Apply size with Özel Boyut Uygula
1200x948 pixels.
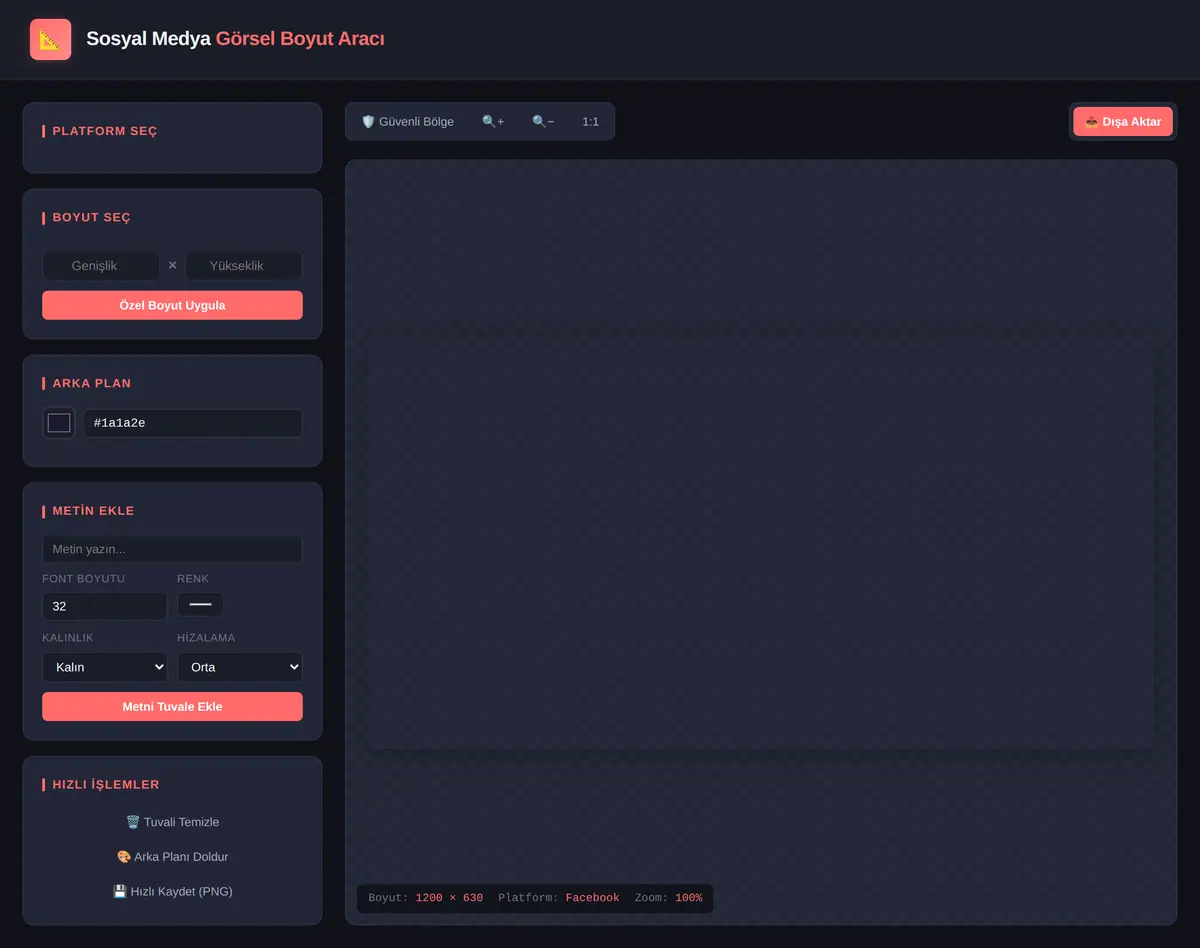172,305
